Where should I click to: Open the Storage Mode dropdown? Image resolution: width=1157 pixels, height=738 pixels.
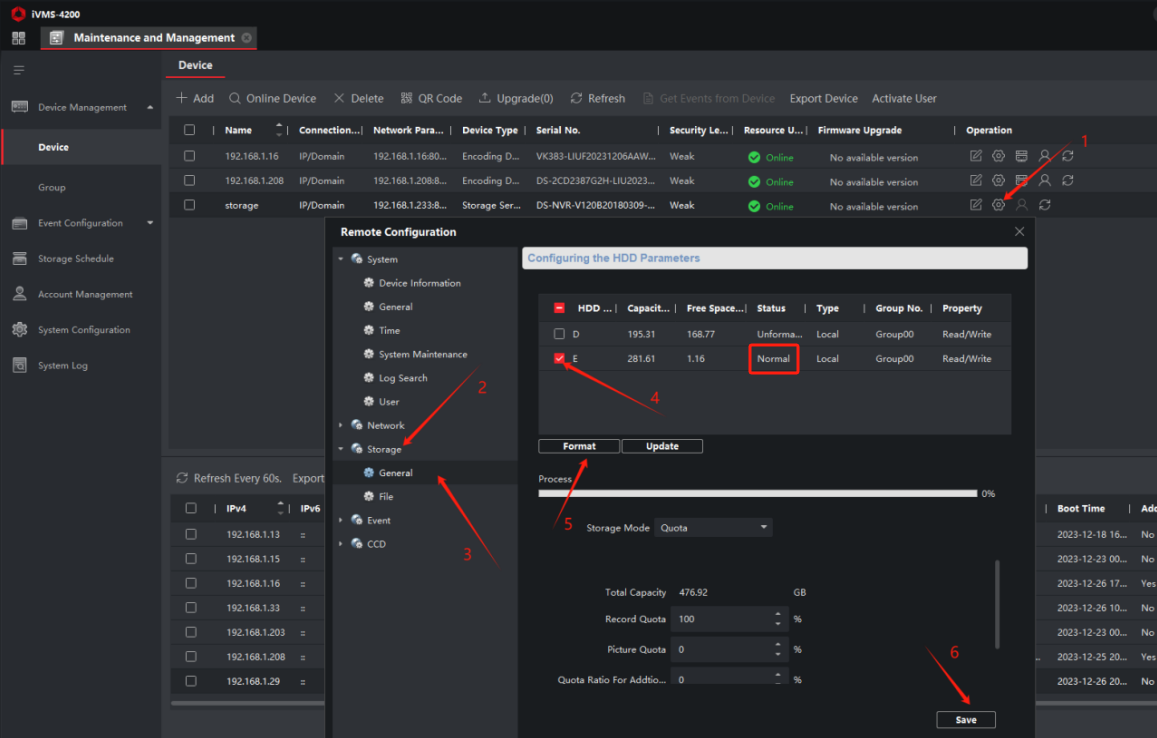pyautogui.click(x=714, y=527)
